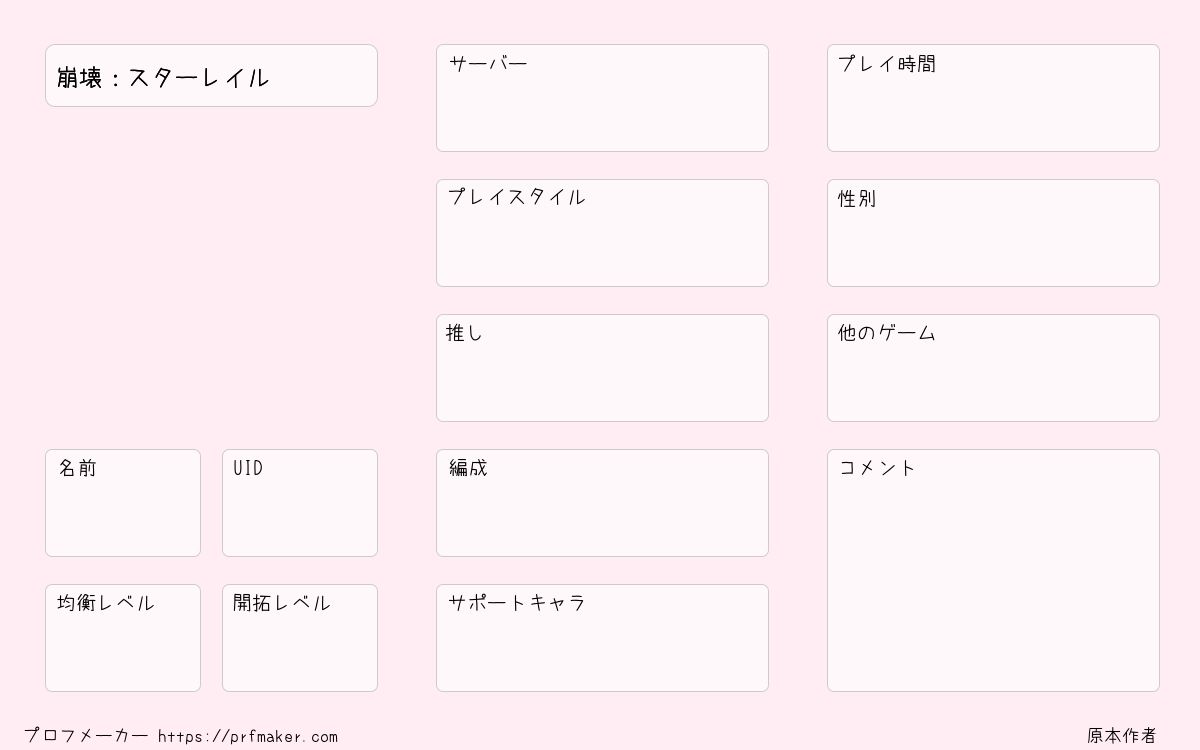Screen dimensions: 1200x750
Task: Click the UID box
Action: tap(300, 503)
